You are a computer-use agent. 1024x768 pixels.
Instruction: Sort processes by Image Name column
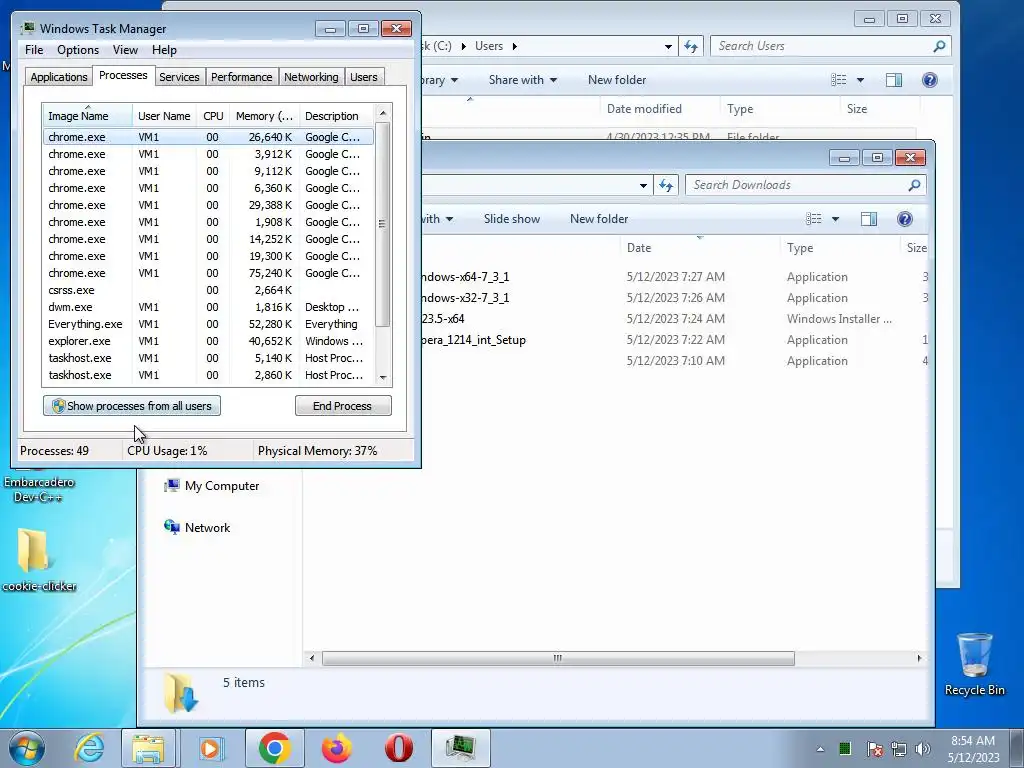(x=88, y=116)
